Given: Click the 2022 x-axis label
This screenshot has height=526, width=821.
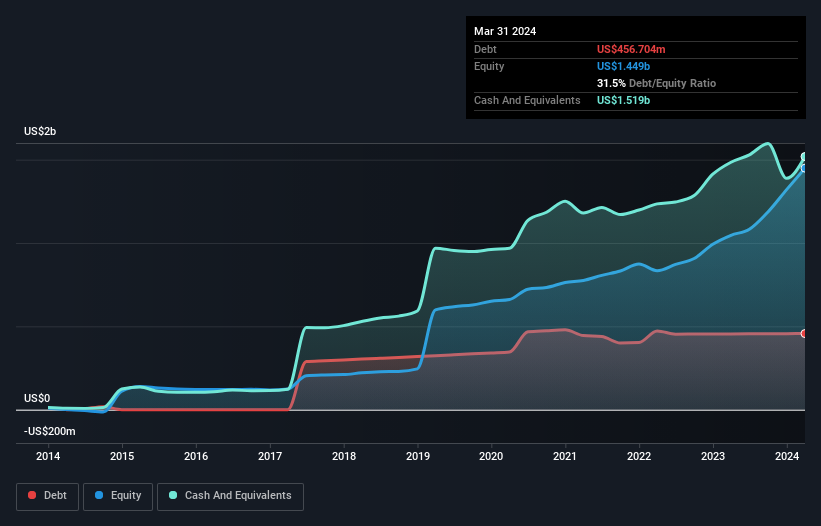Looking at the screenshot, I should click(639, 456).
